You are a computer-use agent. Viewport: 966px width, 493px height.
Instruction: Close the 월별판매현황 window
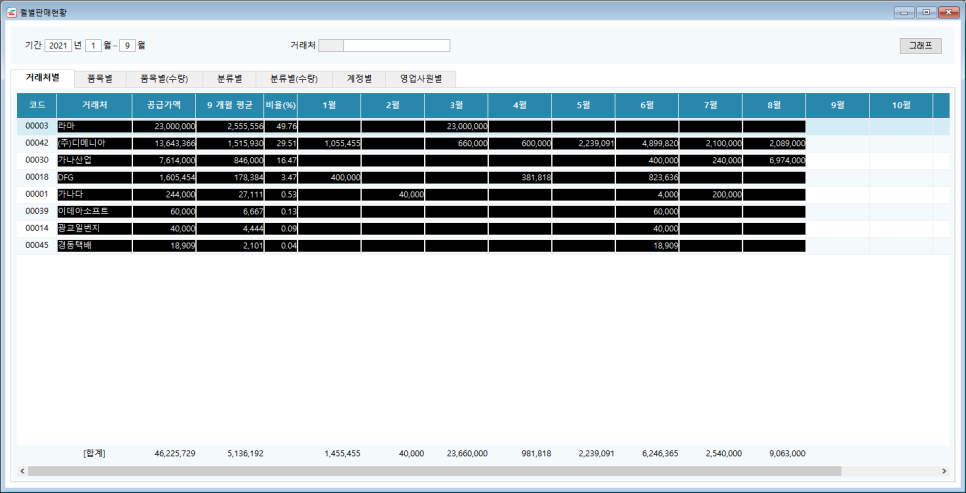[947, 12]
